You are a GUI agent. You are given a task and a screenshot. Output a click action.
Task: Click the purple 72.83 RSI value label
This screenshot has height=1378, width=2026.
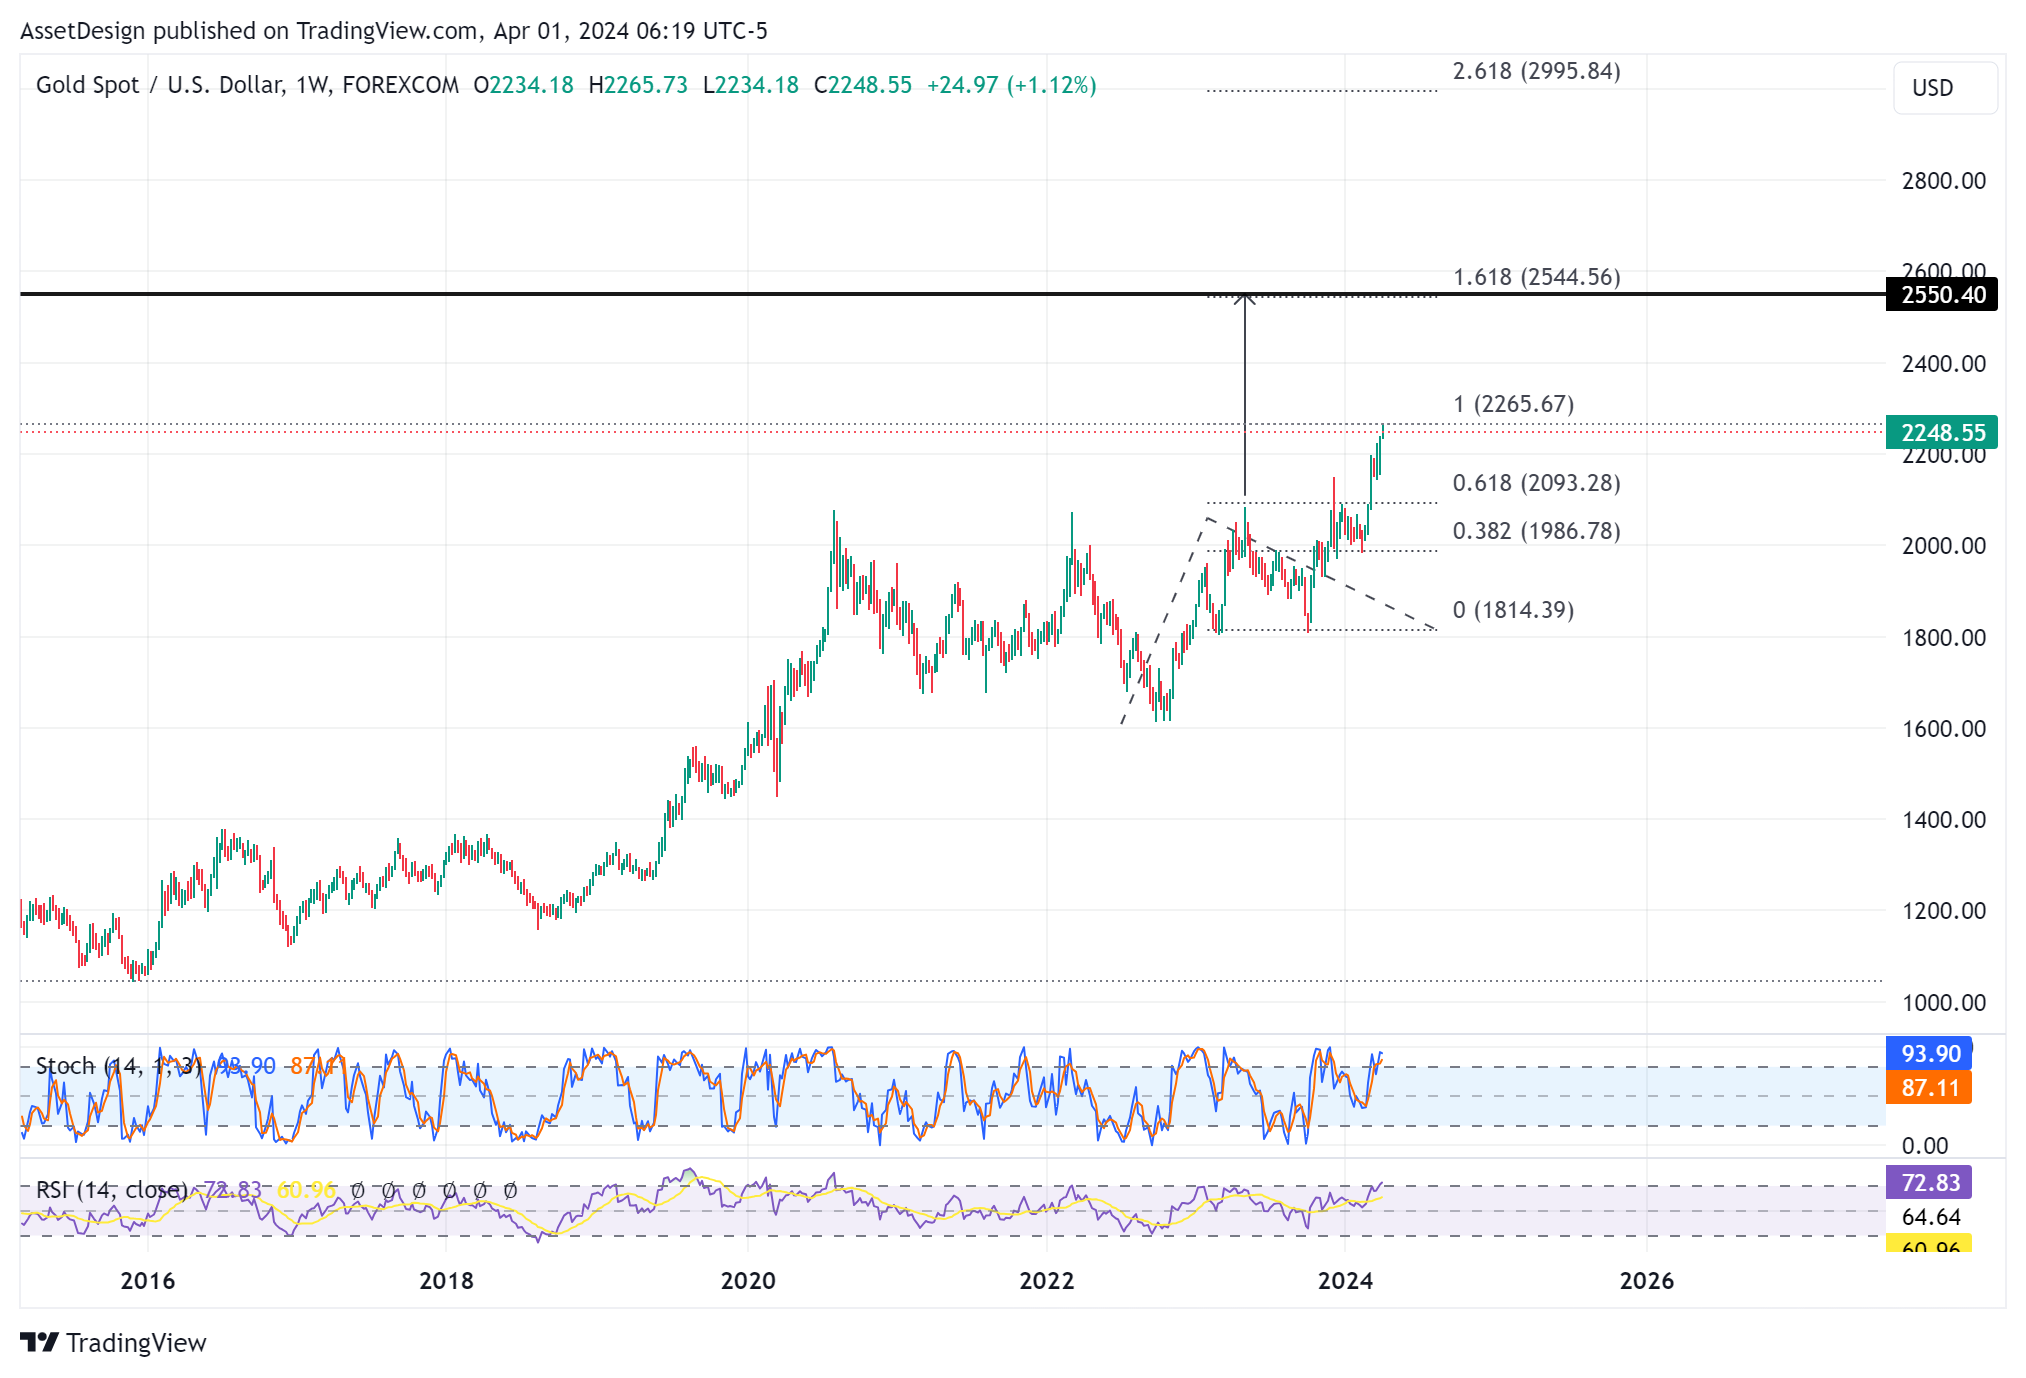pyautogui.click(x=1929, y=1183)
